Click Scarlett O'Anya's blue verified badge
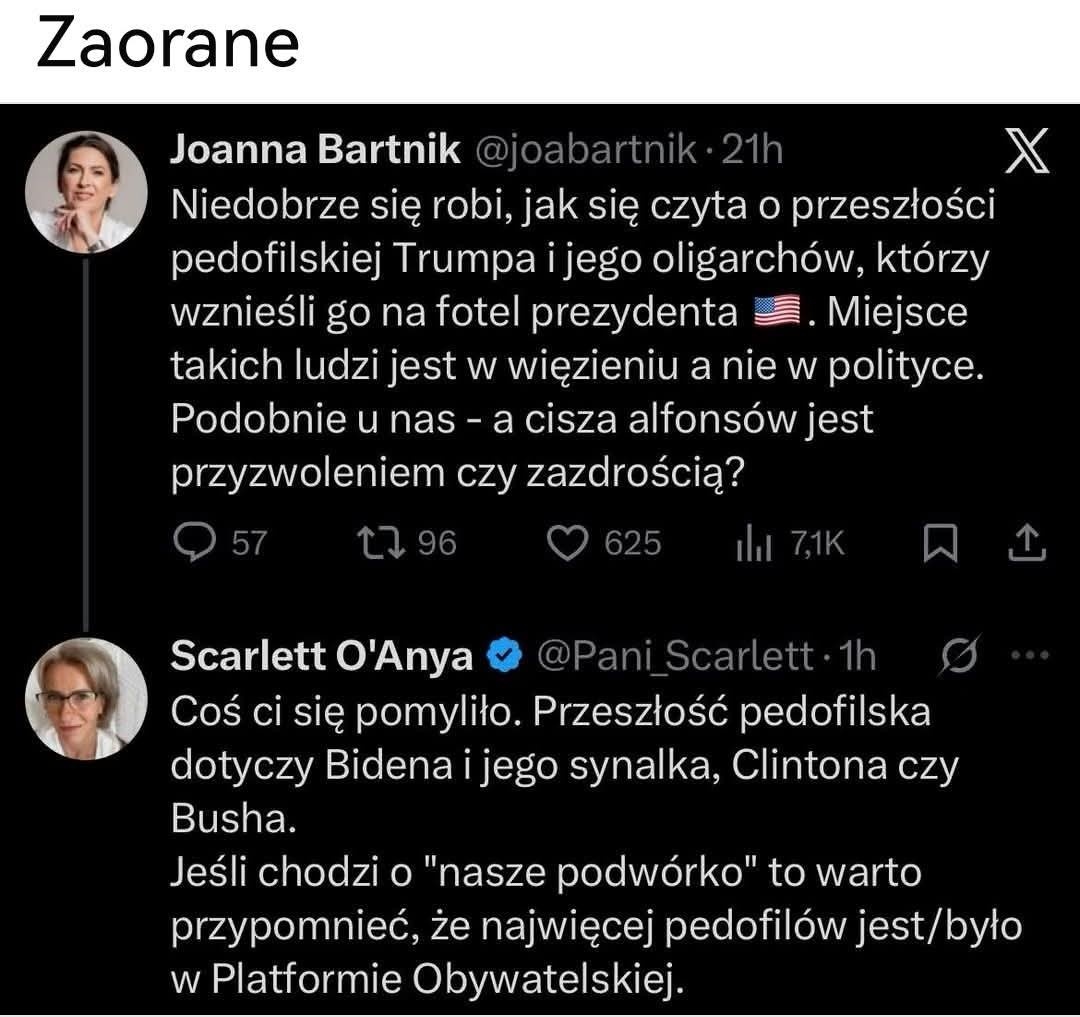The height and width of the screenshot is (1017, 1080). tap(503, 657)
